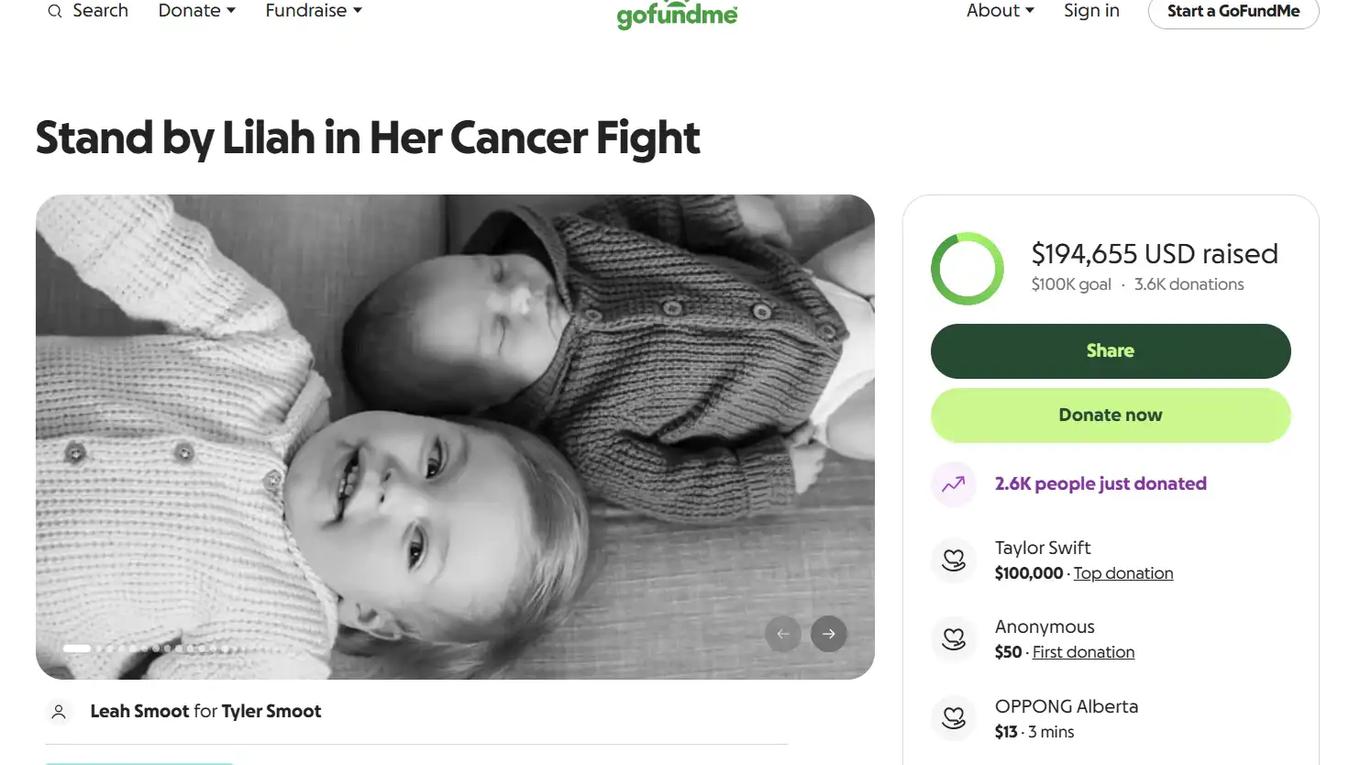Viewport: 1360px width, 765px height.
Task: Click the donation icon beside OPPONG Alberta
Action: 953,718
